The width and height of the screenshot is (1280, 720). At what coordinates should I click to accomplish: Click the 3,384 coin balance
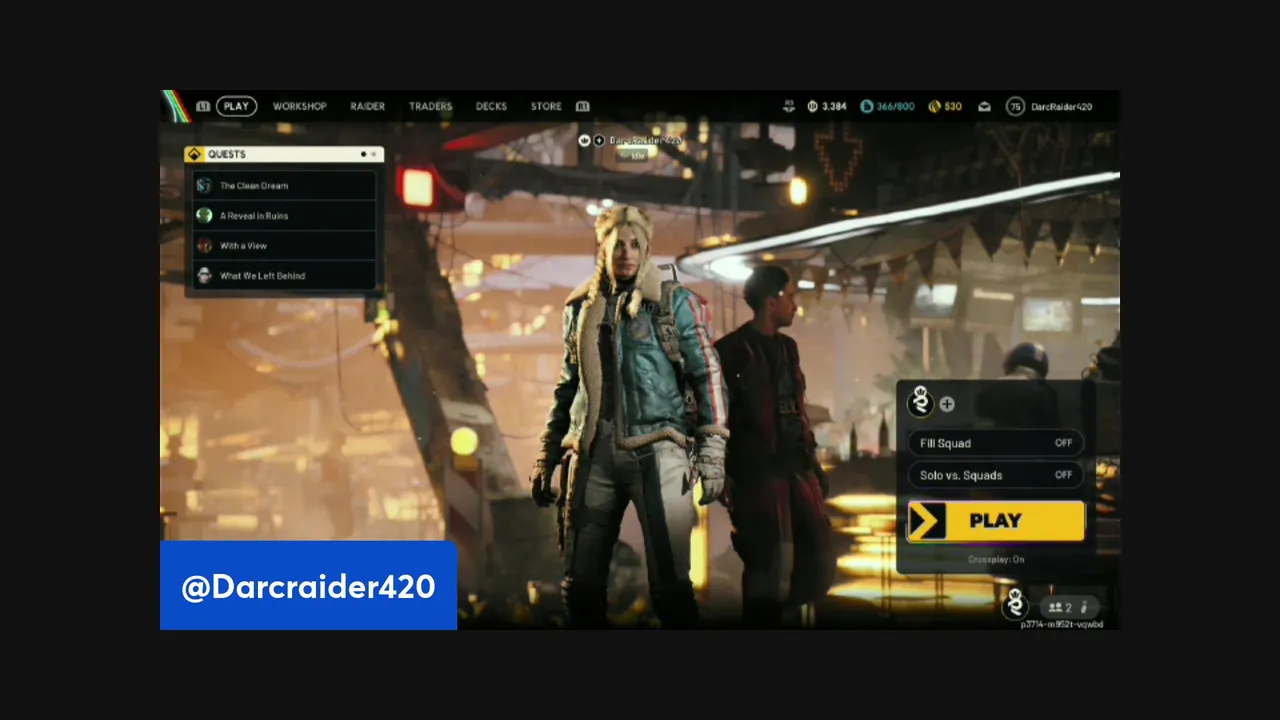[x=834, y=106]
